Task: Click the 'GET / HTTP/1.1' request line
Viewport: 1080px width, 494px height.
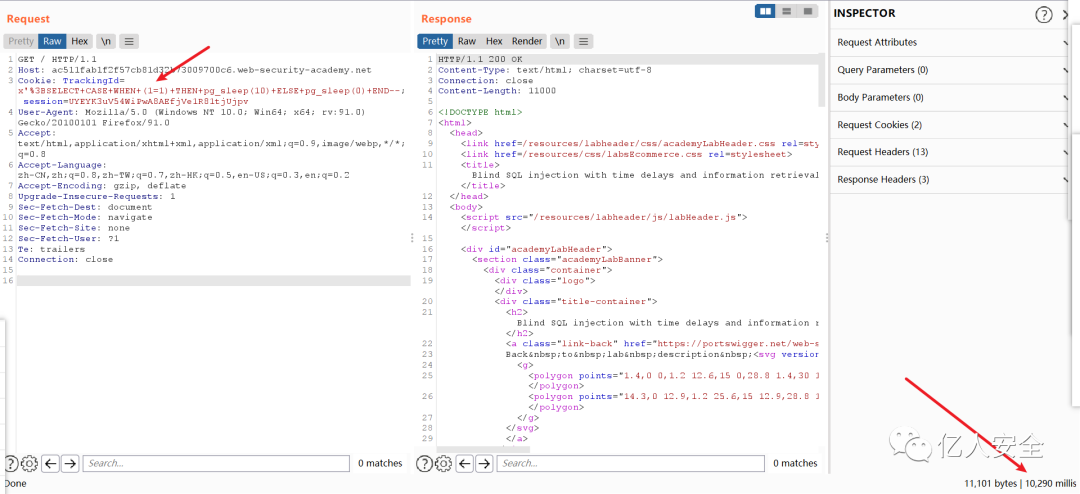Action: coord(57,59)
